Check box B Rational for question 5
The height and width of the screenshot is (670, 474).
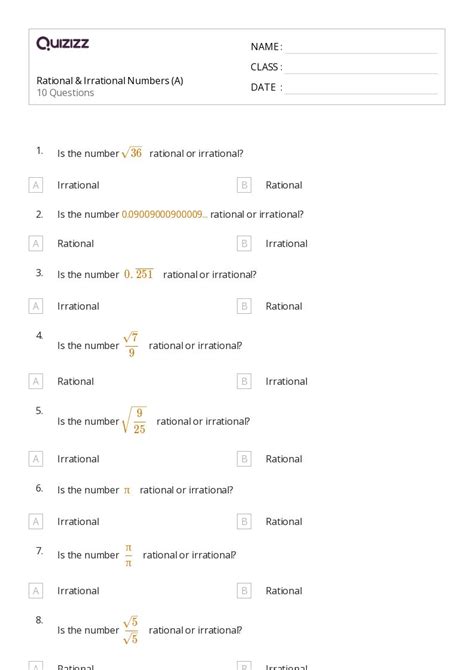tap(244, 459)
